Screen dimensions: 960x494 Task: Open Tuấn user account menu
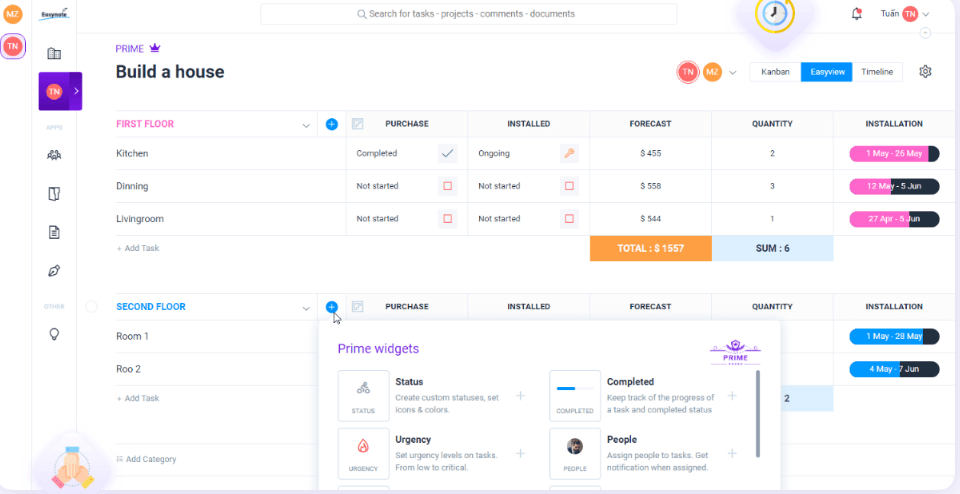point(905,13)
